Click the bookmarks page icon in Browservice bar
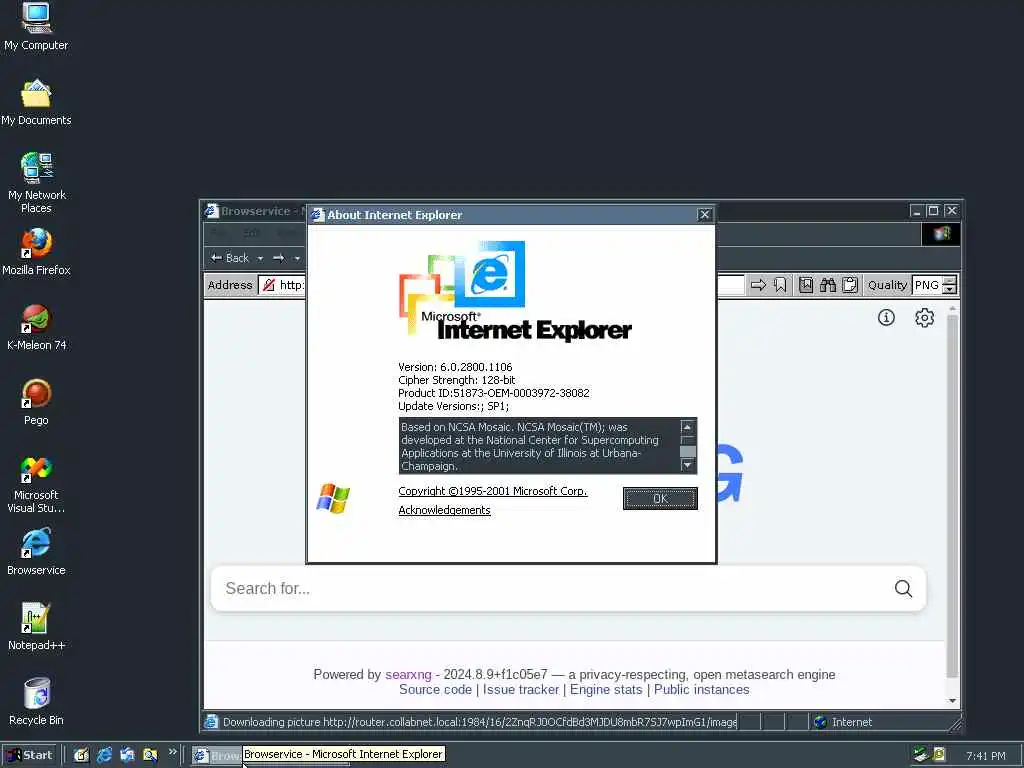Image resolution: width=1024 pixels, height=768 pixels. tap(806, 285)
